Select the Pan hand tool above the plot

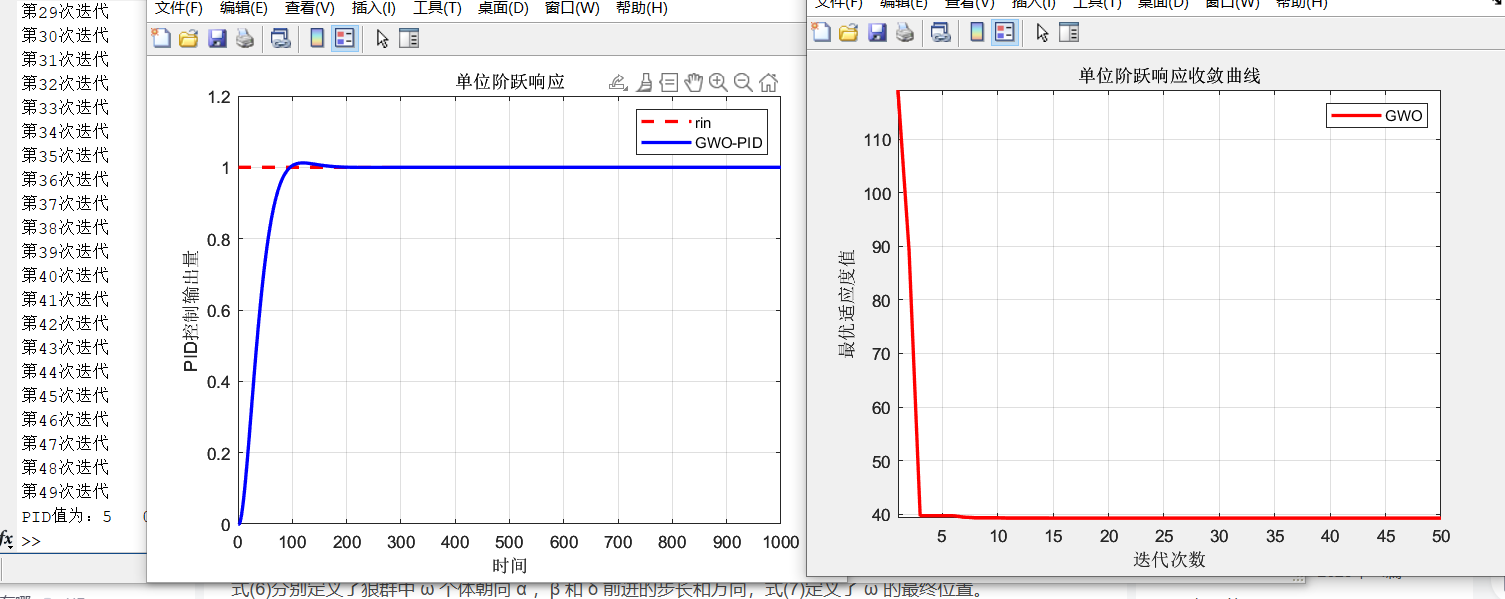[693, 82]
